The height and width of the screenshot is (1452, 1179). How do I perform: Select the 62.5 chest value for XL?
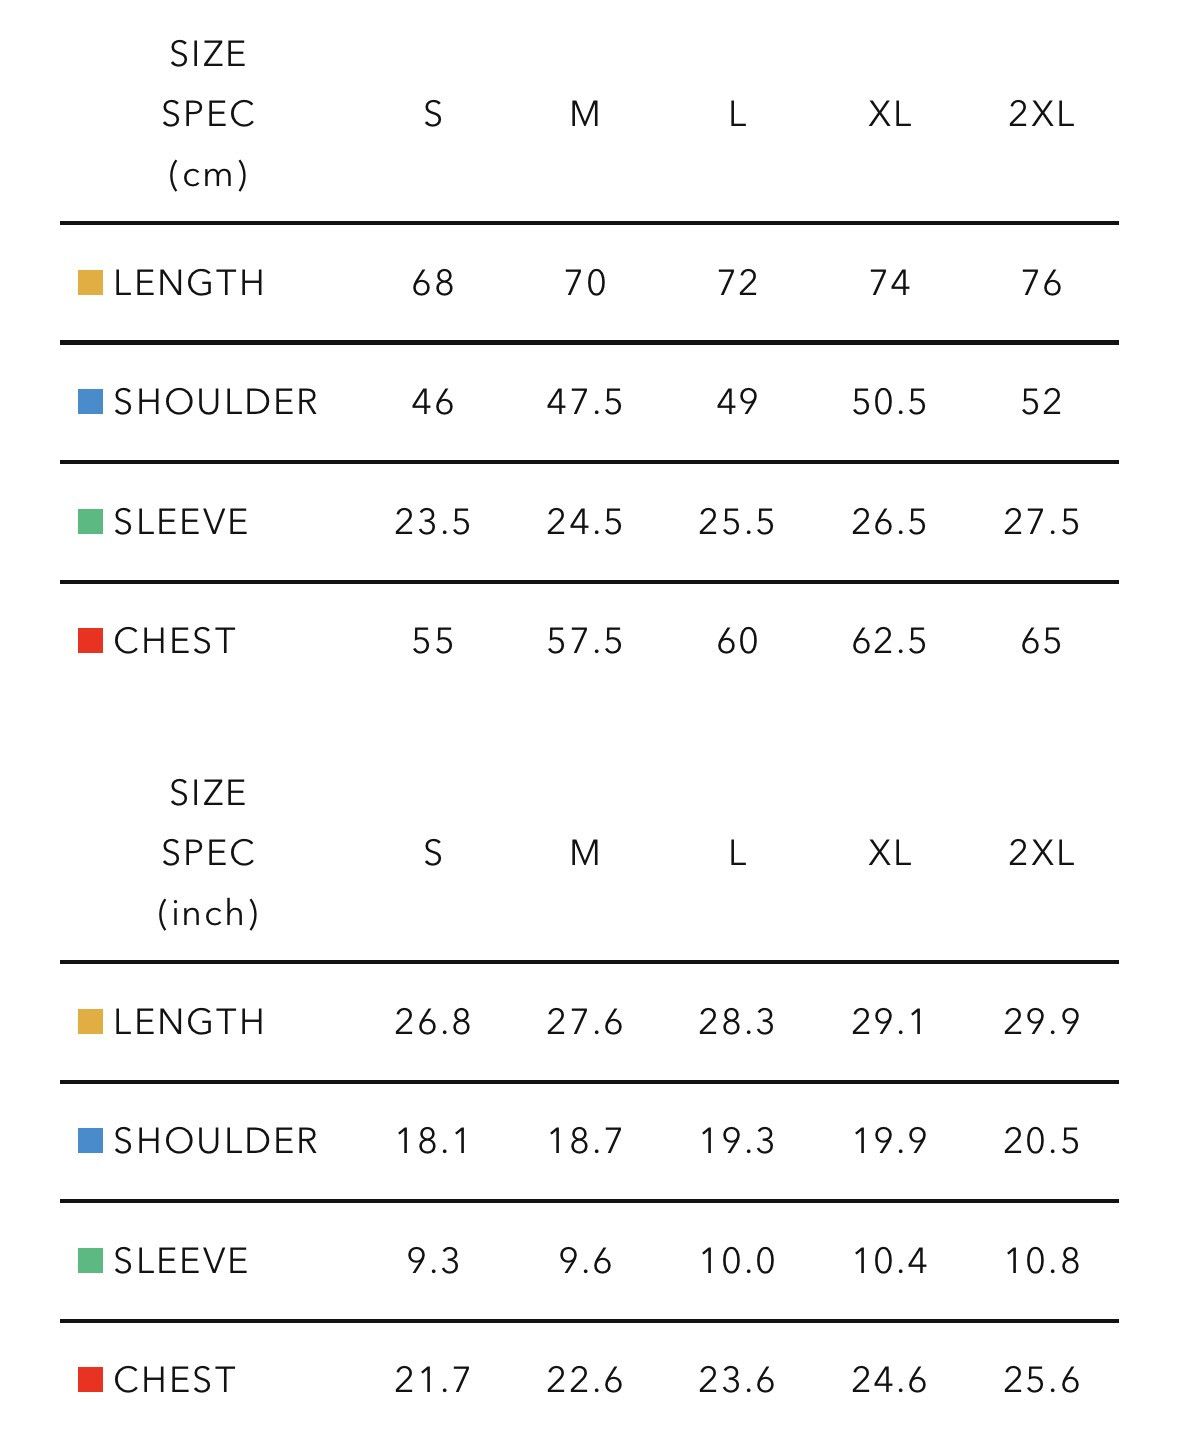click(889, 642)
